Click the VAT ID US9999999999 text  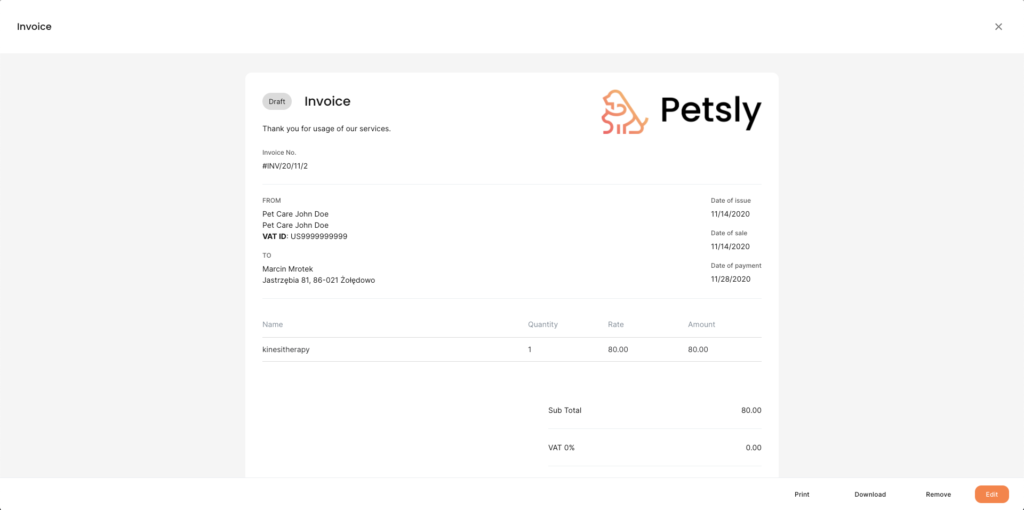click(x=305, y=236)
